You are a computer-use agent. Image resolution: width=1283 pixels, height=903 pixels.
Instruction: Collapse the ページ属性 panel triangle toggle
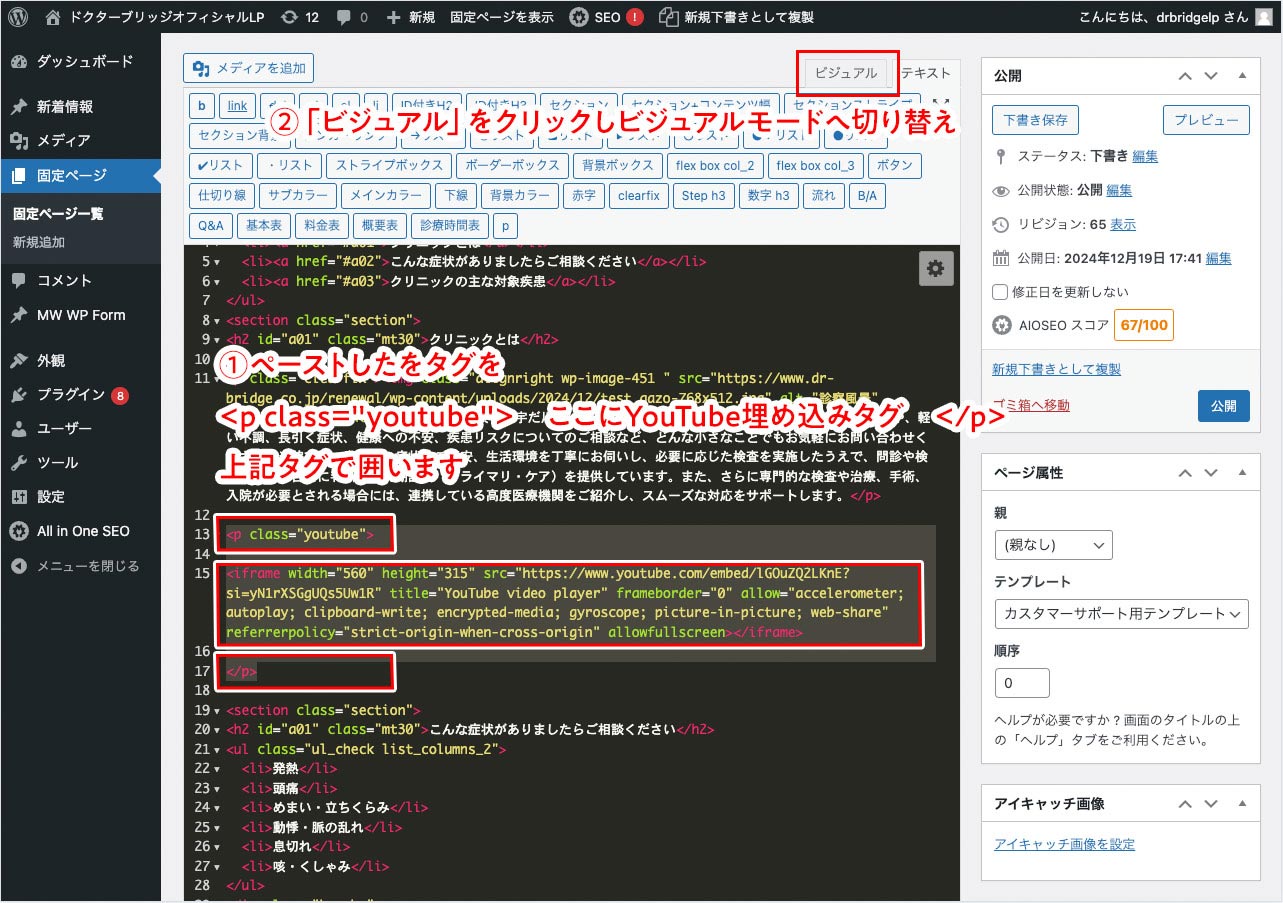[x=1242, y=472]
